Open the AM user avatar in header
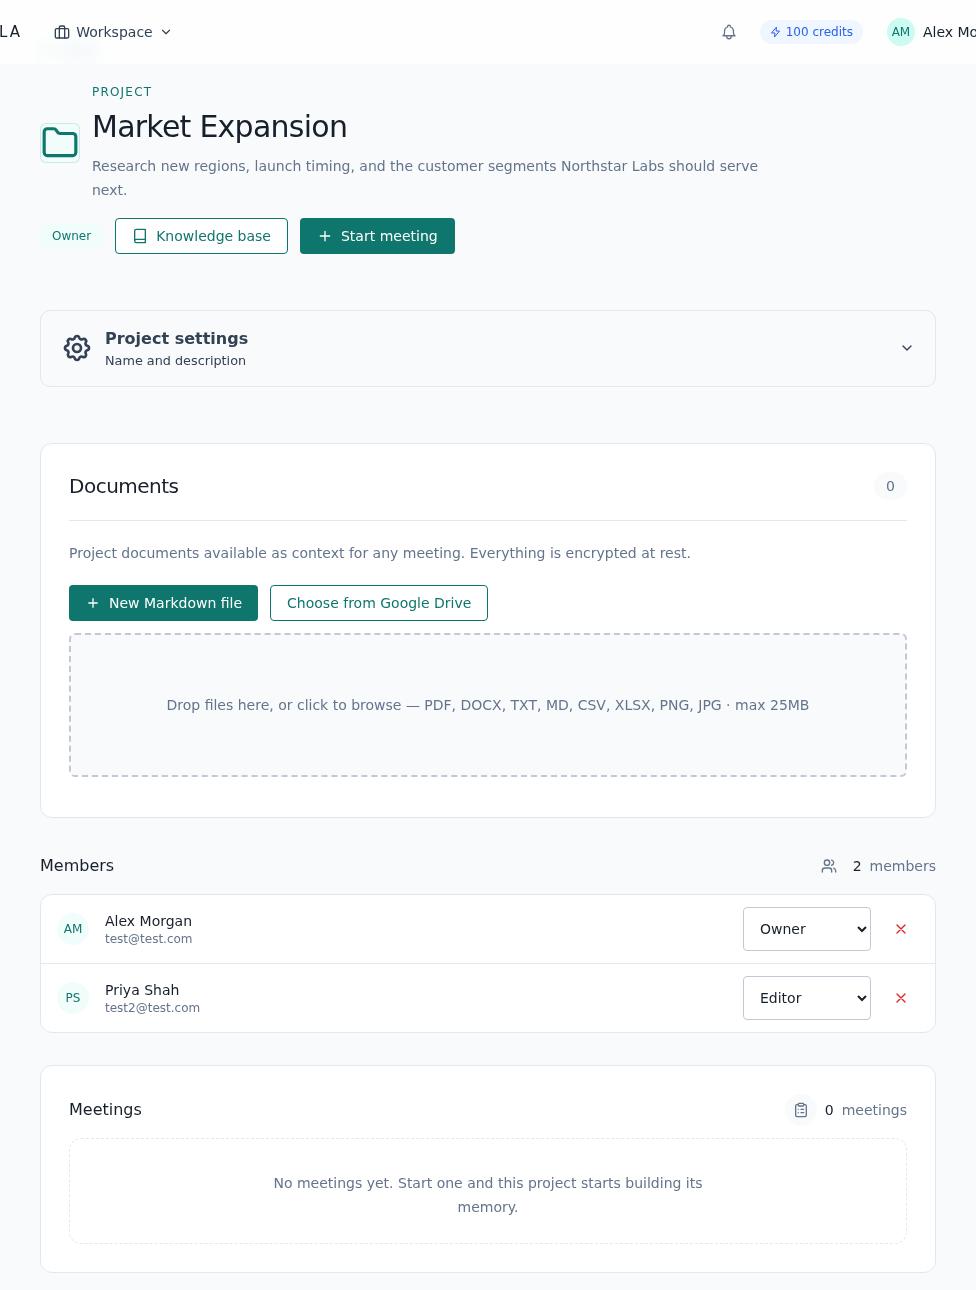This screenshot has height=1290, width=976. [901, 32]
